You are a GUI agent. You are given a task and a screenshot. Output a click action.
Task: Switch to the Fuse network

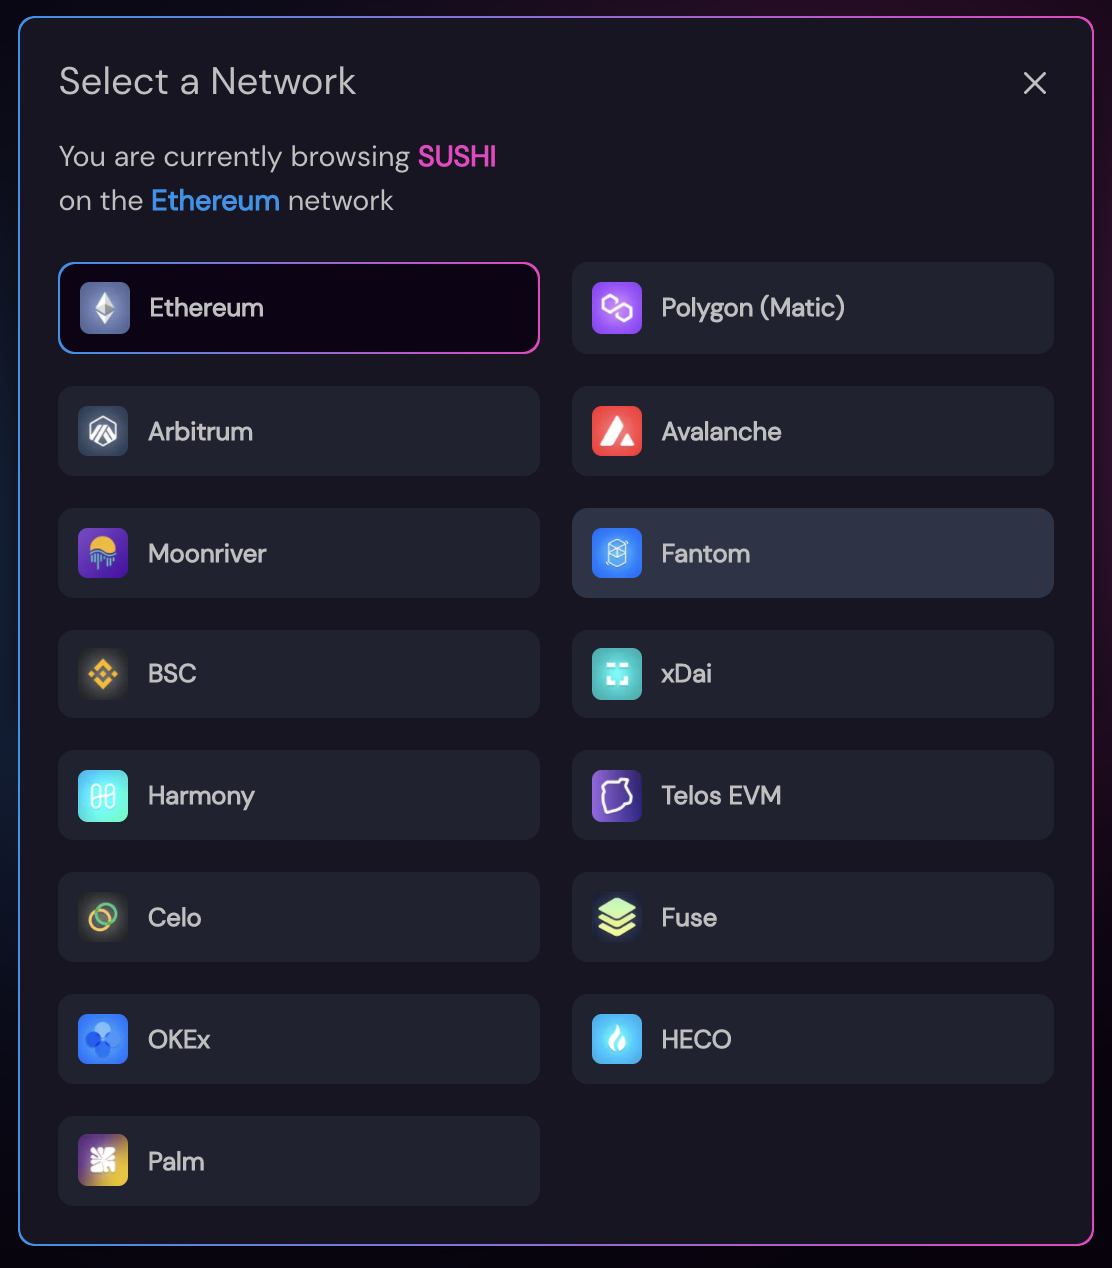coord(813,917)
